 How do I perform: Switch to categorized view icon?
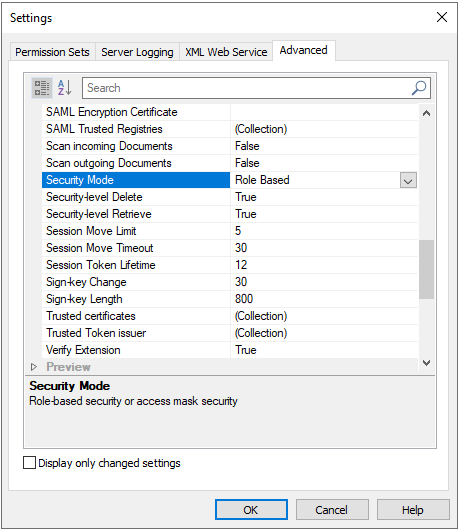(42, 88)
